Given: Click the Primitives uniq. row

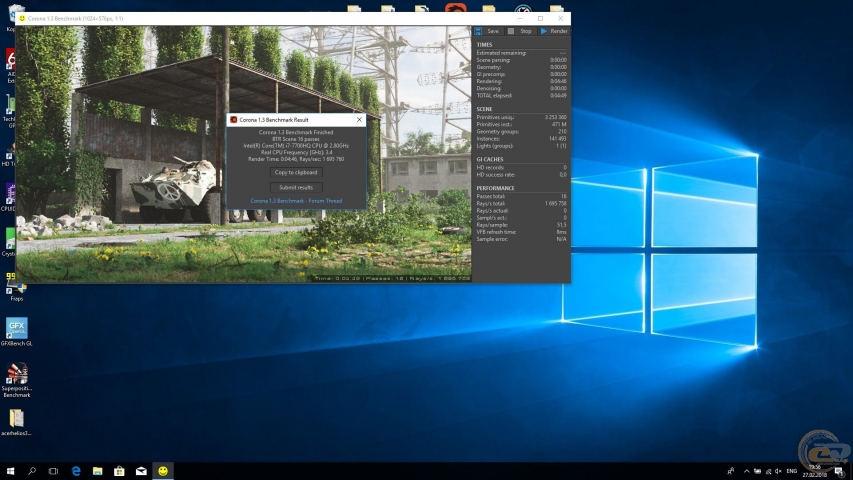Looking at the screenshot, I should [521, 117].
